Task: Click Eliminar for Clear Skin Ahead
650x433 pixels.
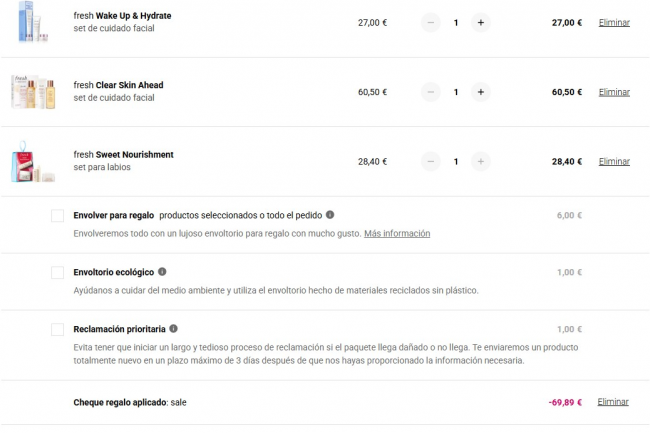Action: (x=614, y=92)
